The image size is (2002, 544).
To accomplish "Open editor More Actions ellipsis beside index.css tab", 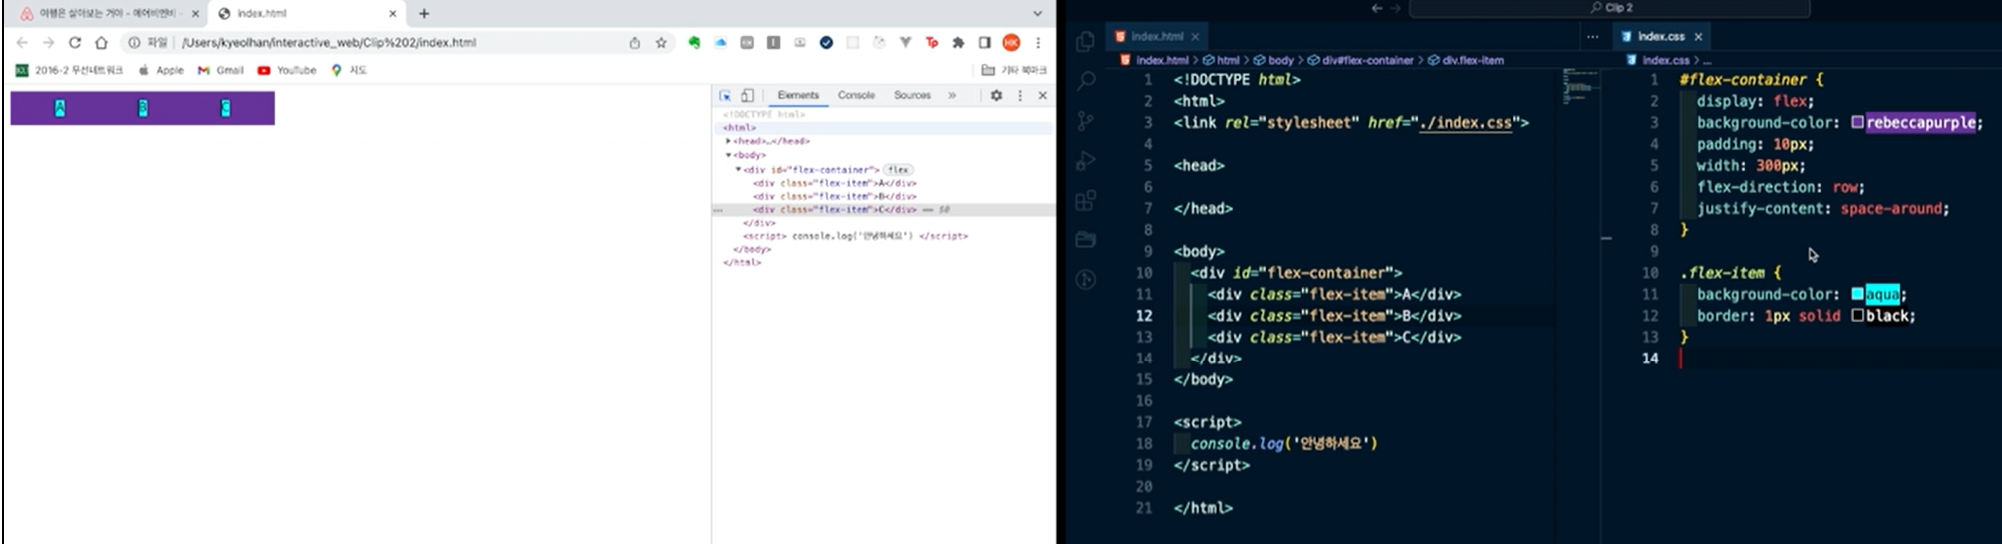I will click(1592, 36).
